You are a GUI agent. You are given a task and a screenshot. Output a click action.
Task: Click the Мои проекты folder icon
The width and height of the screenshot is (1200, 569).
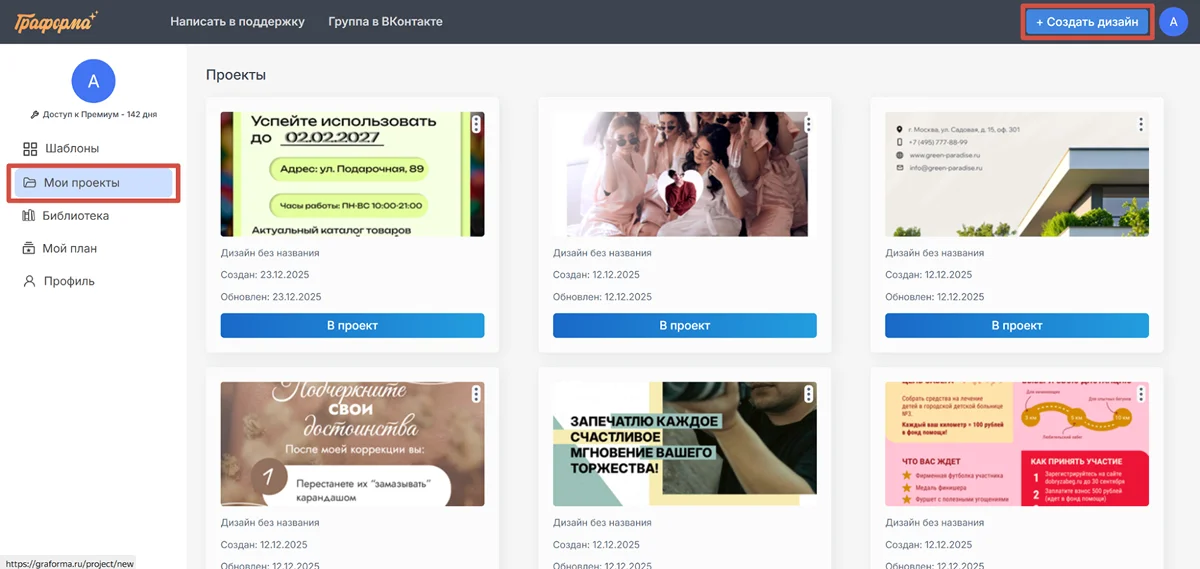pyautogui.click(x=30, y=183)
